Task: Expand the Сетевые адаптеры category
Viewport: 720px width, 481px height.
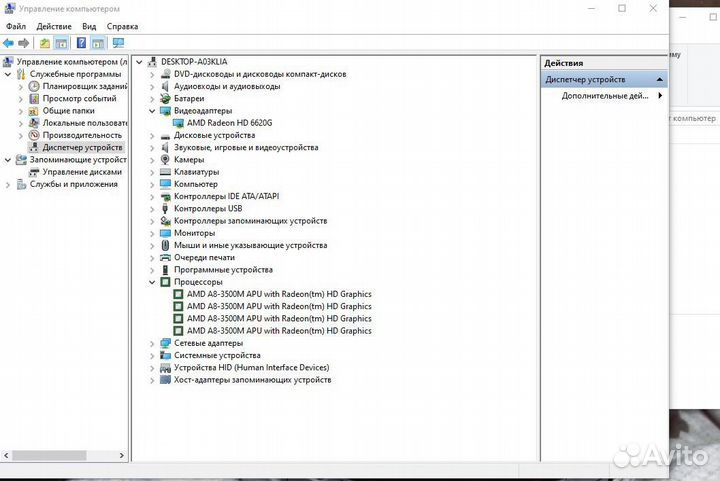Action: pyautogui.click(x=152, y=343)
